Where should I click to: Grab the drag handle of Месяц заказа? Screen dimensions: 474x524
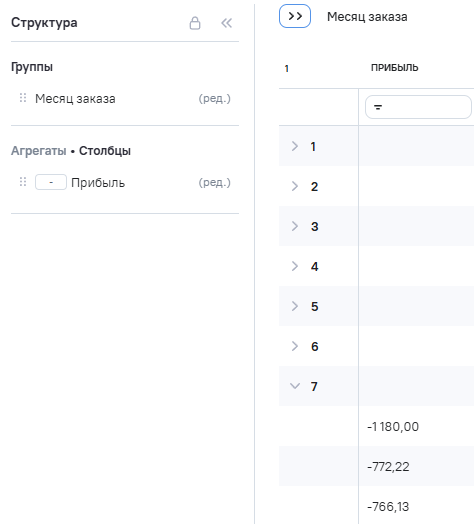tap(23, 98)
